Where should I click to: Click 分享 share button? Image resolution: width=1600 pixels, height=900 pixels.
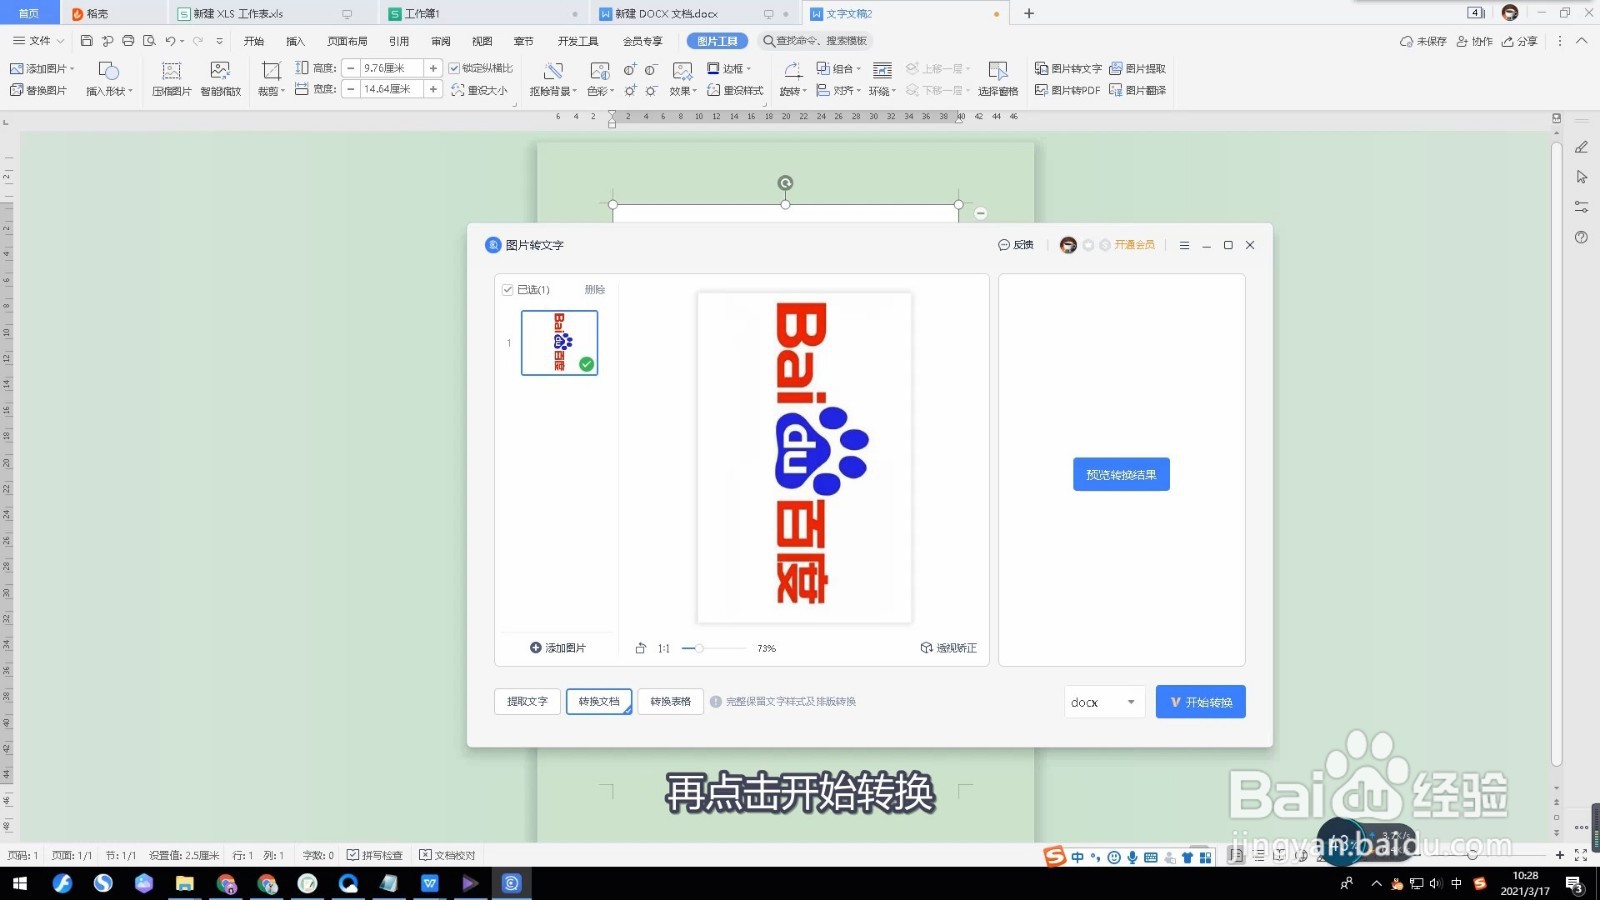[1520, 41]
